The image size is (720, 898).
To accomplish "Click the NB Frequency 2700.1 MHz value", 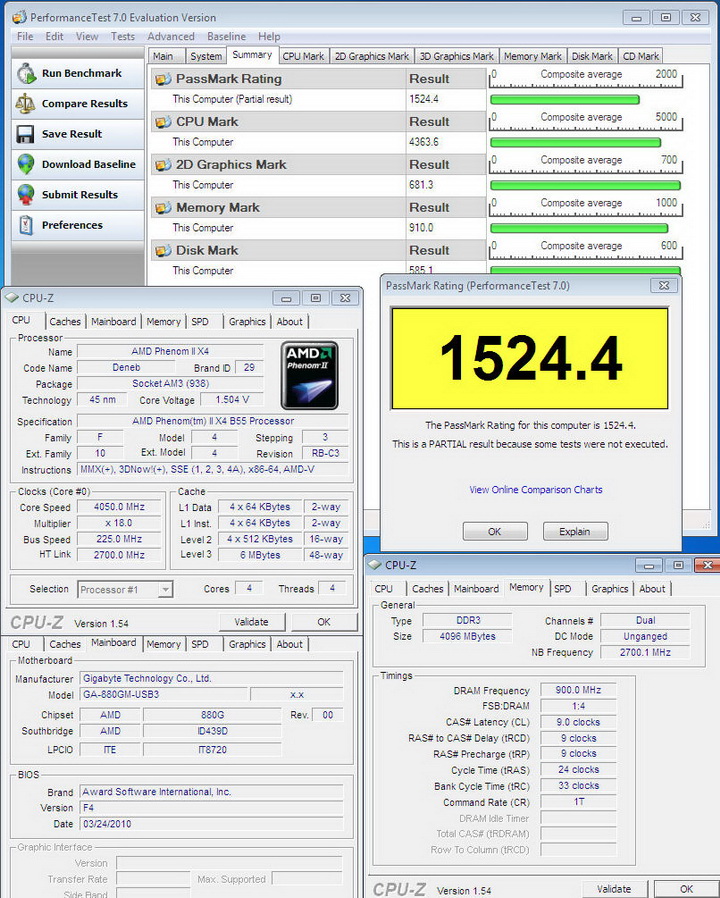I will coord(645,652).
